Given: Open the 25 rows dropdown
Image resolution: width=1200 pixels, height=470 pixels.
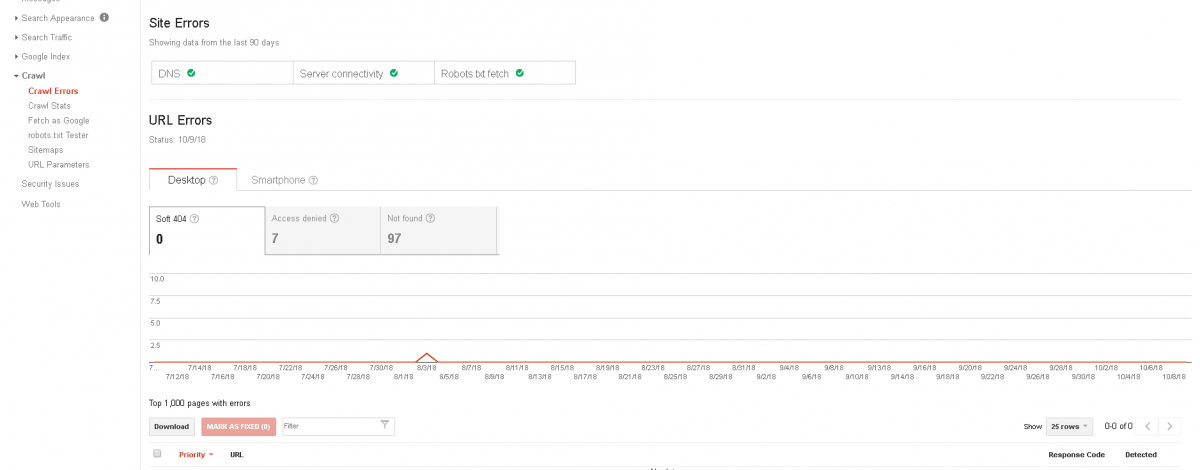Looking at the screenshot, I should [x=1069, y=426].
